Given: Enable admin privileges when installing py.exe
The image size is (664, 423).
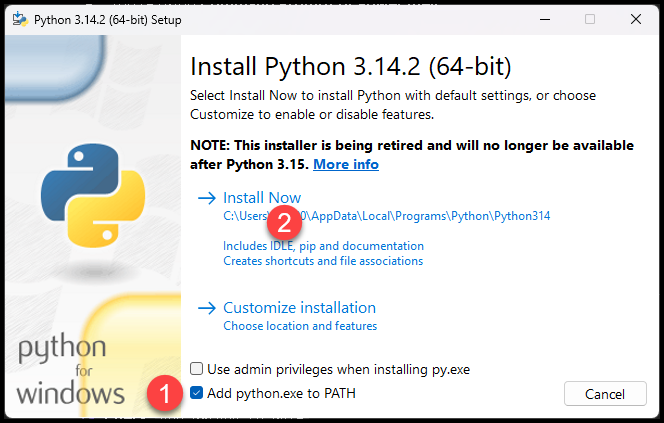Looking at the screenshot, I should pyautogui.click(x=197, y=369).
